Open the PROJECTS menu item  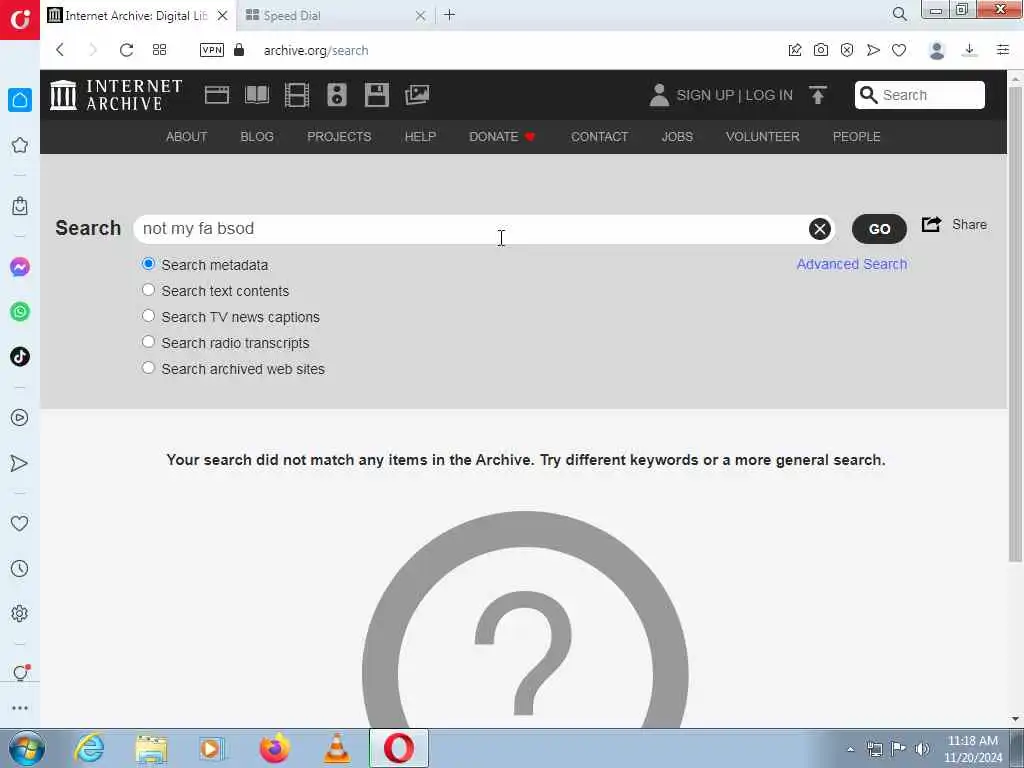[x=339, y=136]
